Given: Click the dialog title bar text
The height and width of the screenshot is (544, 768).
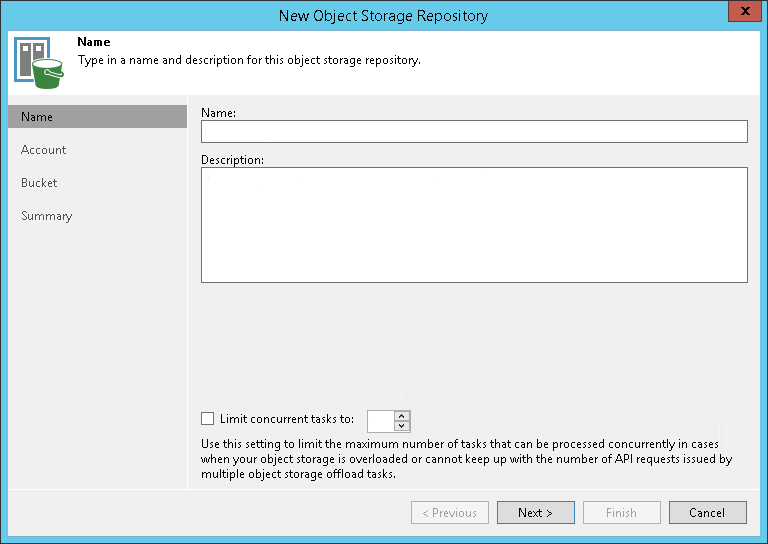Looking at the screenshot, I should 384,15.
